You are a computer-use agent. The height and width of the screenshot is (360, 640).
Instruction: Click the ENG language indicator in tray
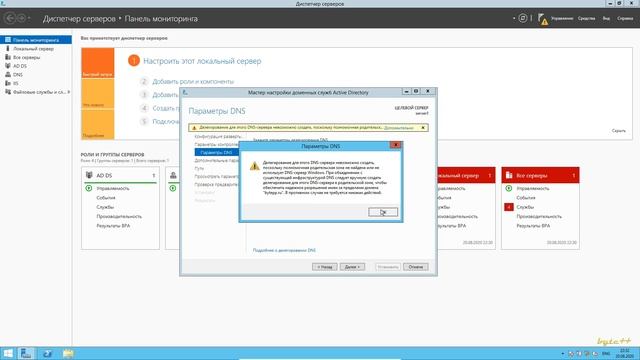coord(606,353)
